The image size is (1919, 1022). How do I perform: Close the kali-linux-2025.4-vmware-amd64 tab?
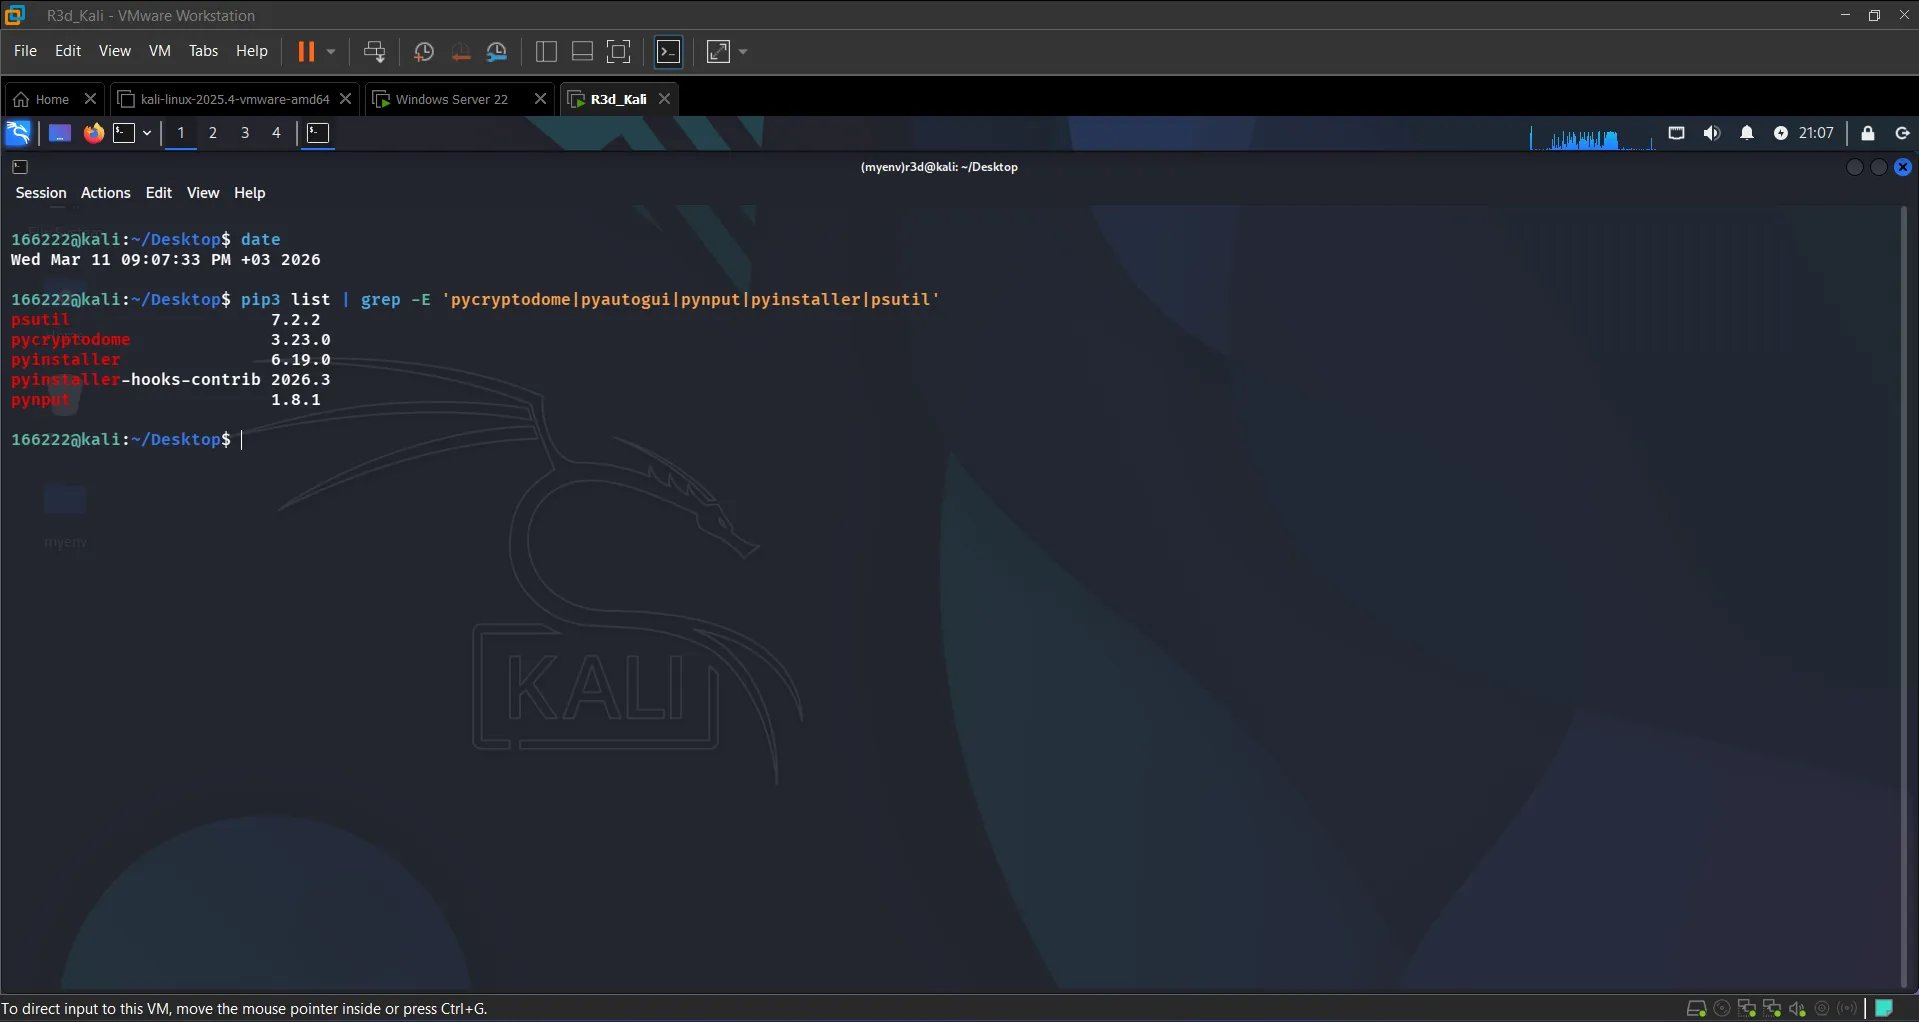pyautogui.click(x=346, y=99)
